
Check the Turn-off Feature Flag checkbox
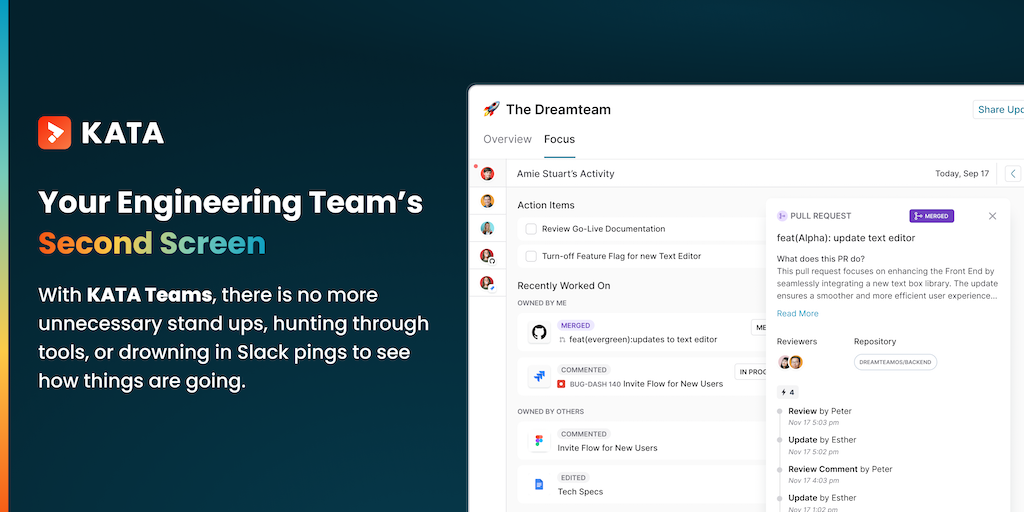[531, 256]
